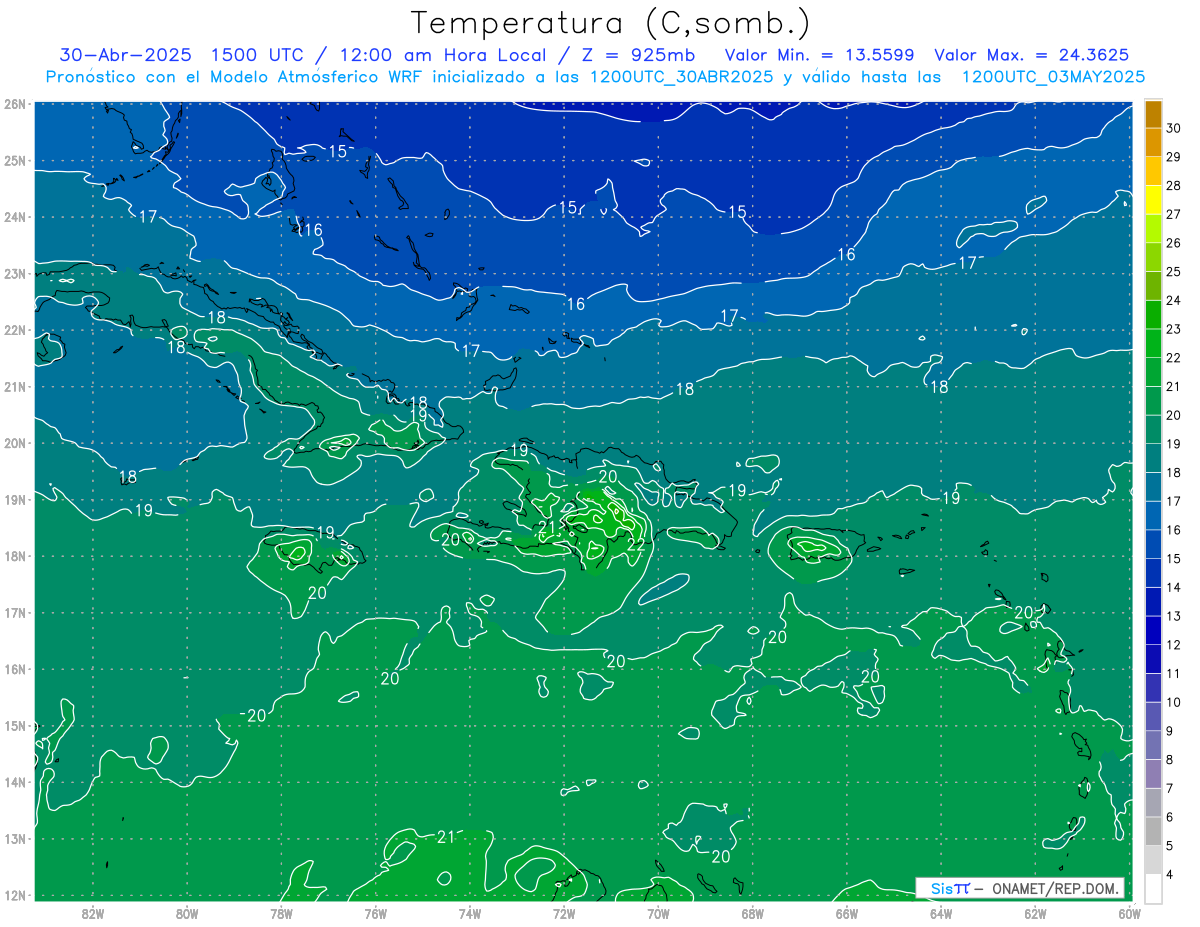
Task: Select the "22N" latitude axis label
Action: 15,330
